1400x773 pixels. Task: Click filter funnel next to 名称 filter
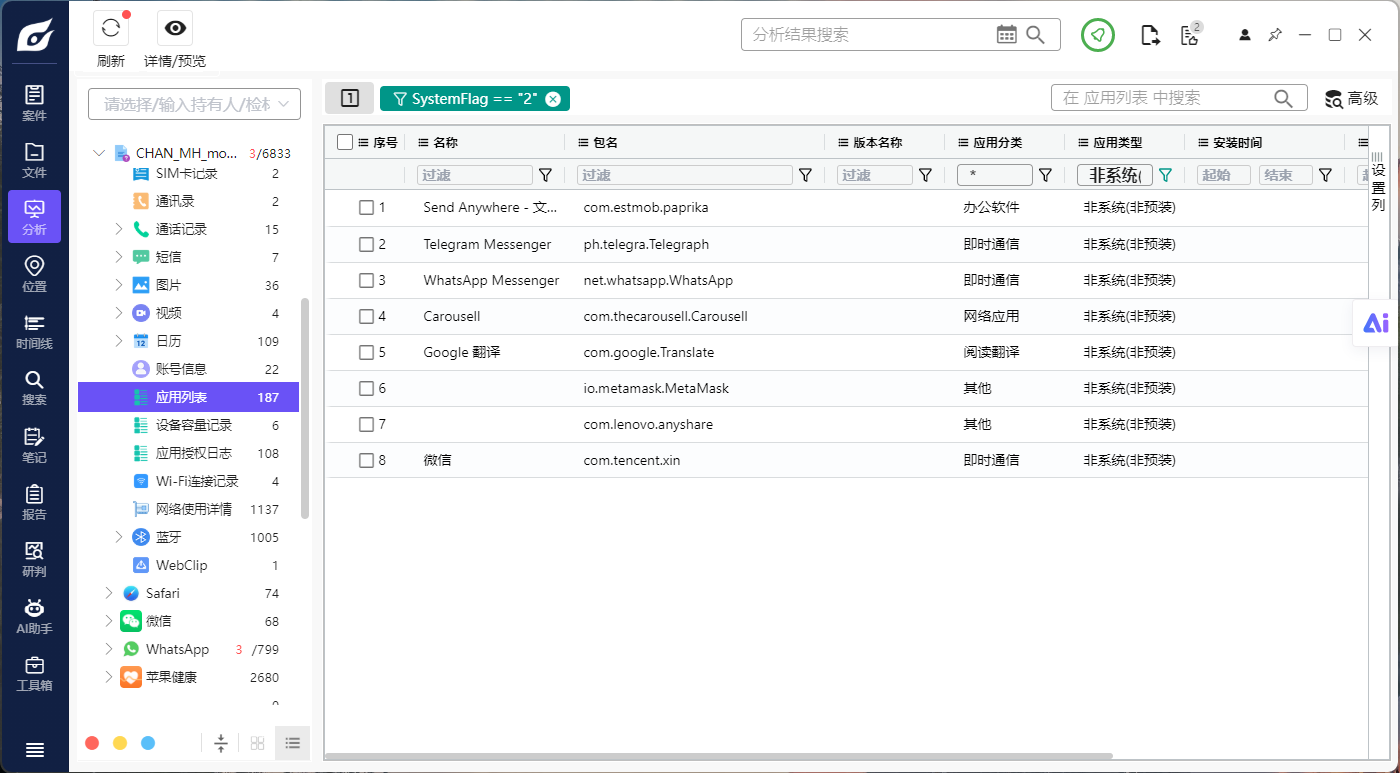[x=545, y=175]
